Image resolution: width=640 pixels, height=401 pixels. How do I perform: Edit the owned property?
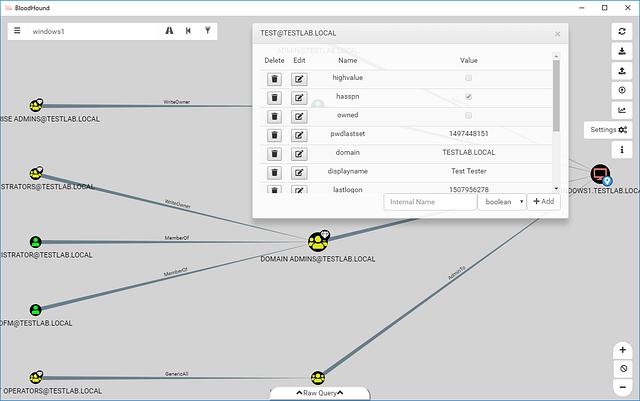[x=299, y=117]
